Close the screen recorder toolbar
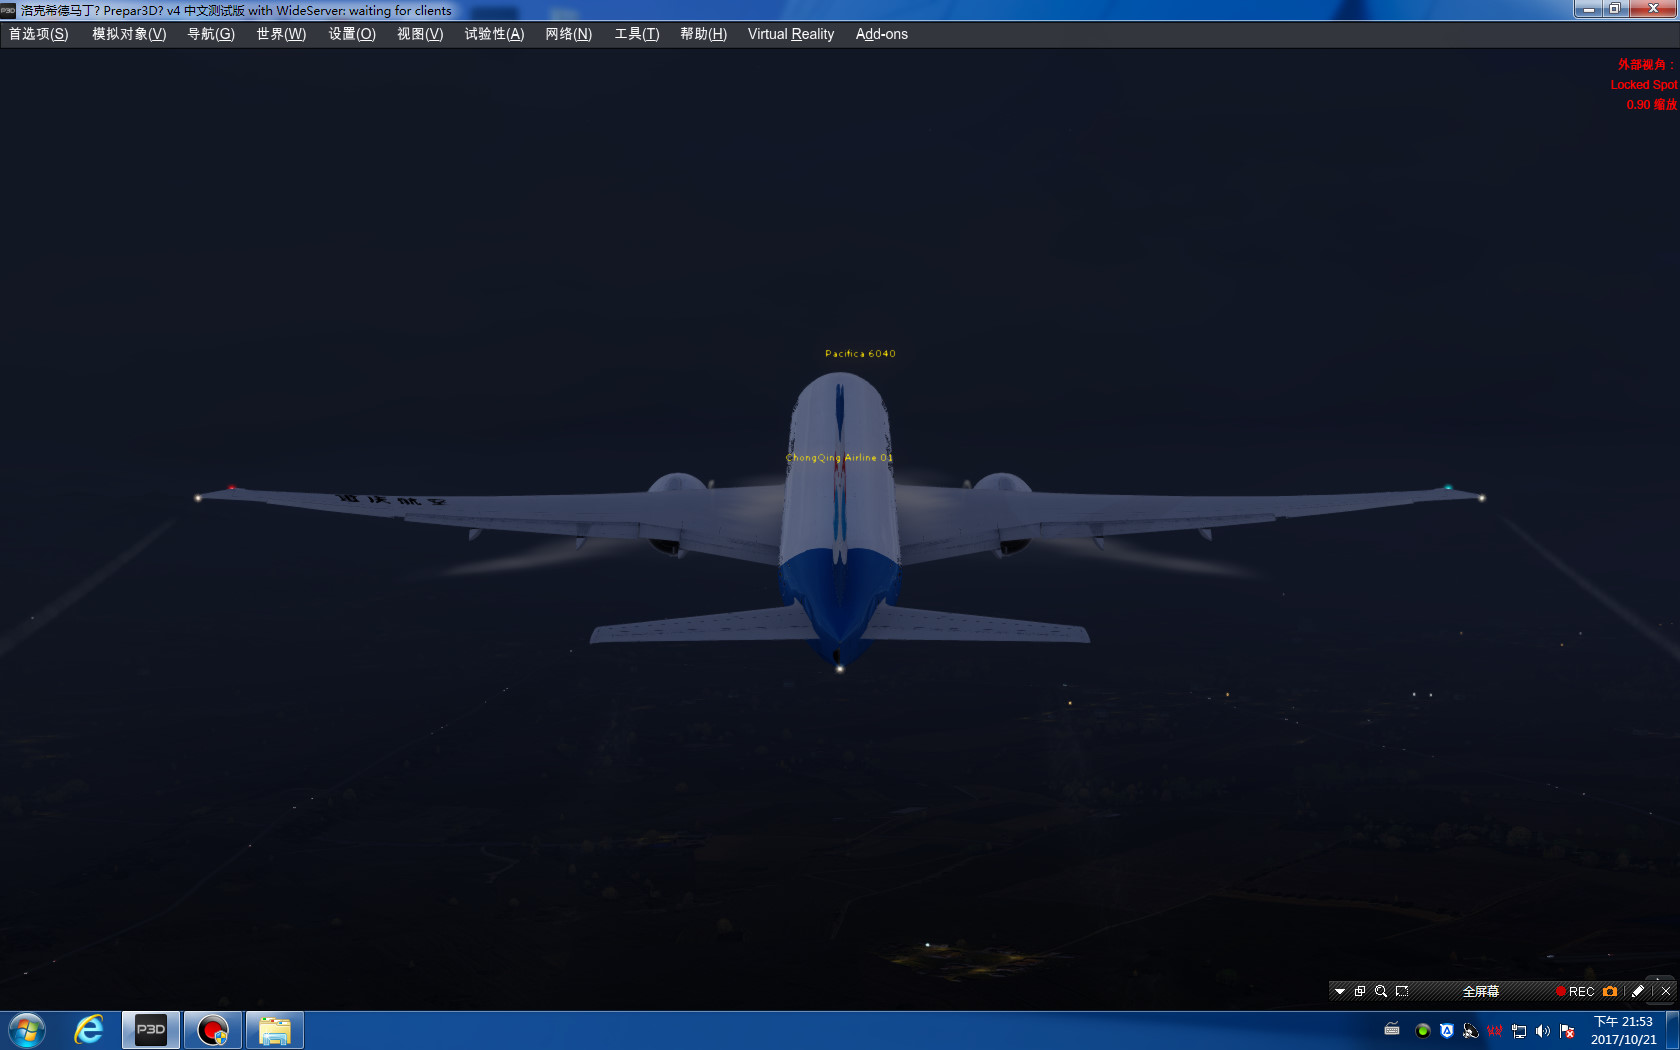 [x=1666, y=992]
